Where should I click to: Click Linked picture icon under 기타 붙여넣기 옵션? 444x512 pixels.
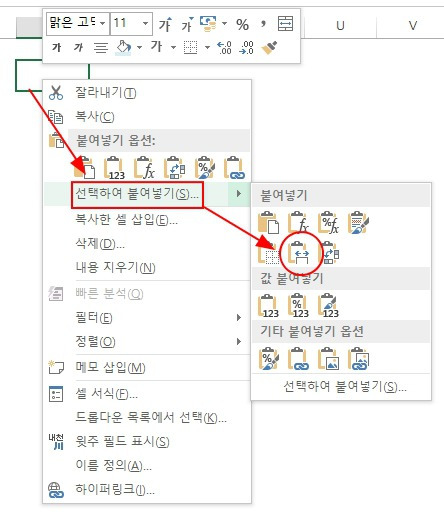[359, 359]
